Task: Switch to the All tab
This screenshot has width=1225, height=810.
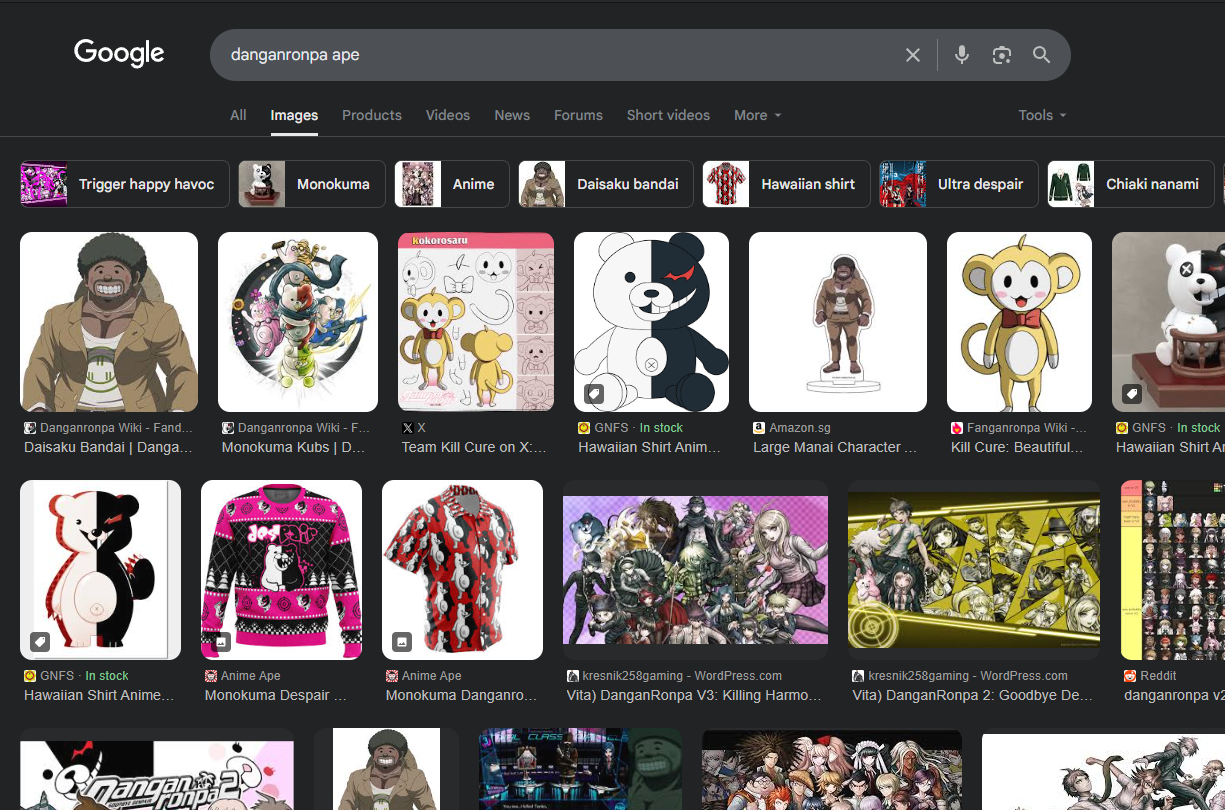Action: (x=238, y=115)
